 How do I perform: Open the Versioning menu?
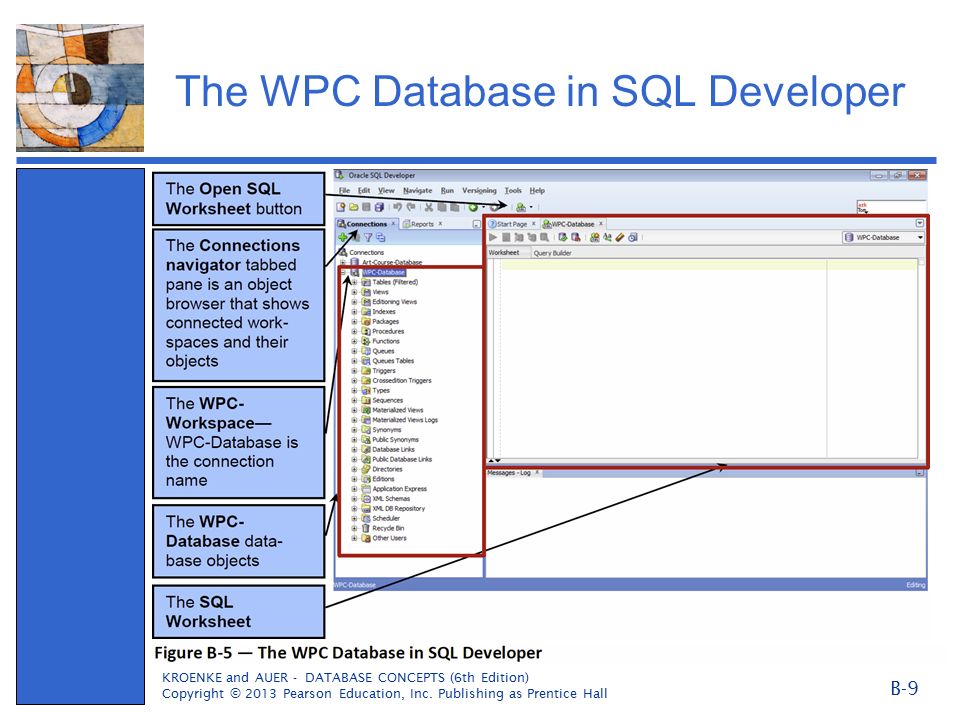(x=479, y=190)
